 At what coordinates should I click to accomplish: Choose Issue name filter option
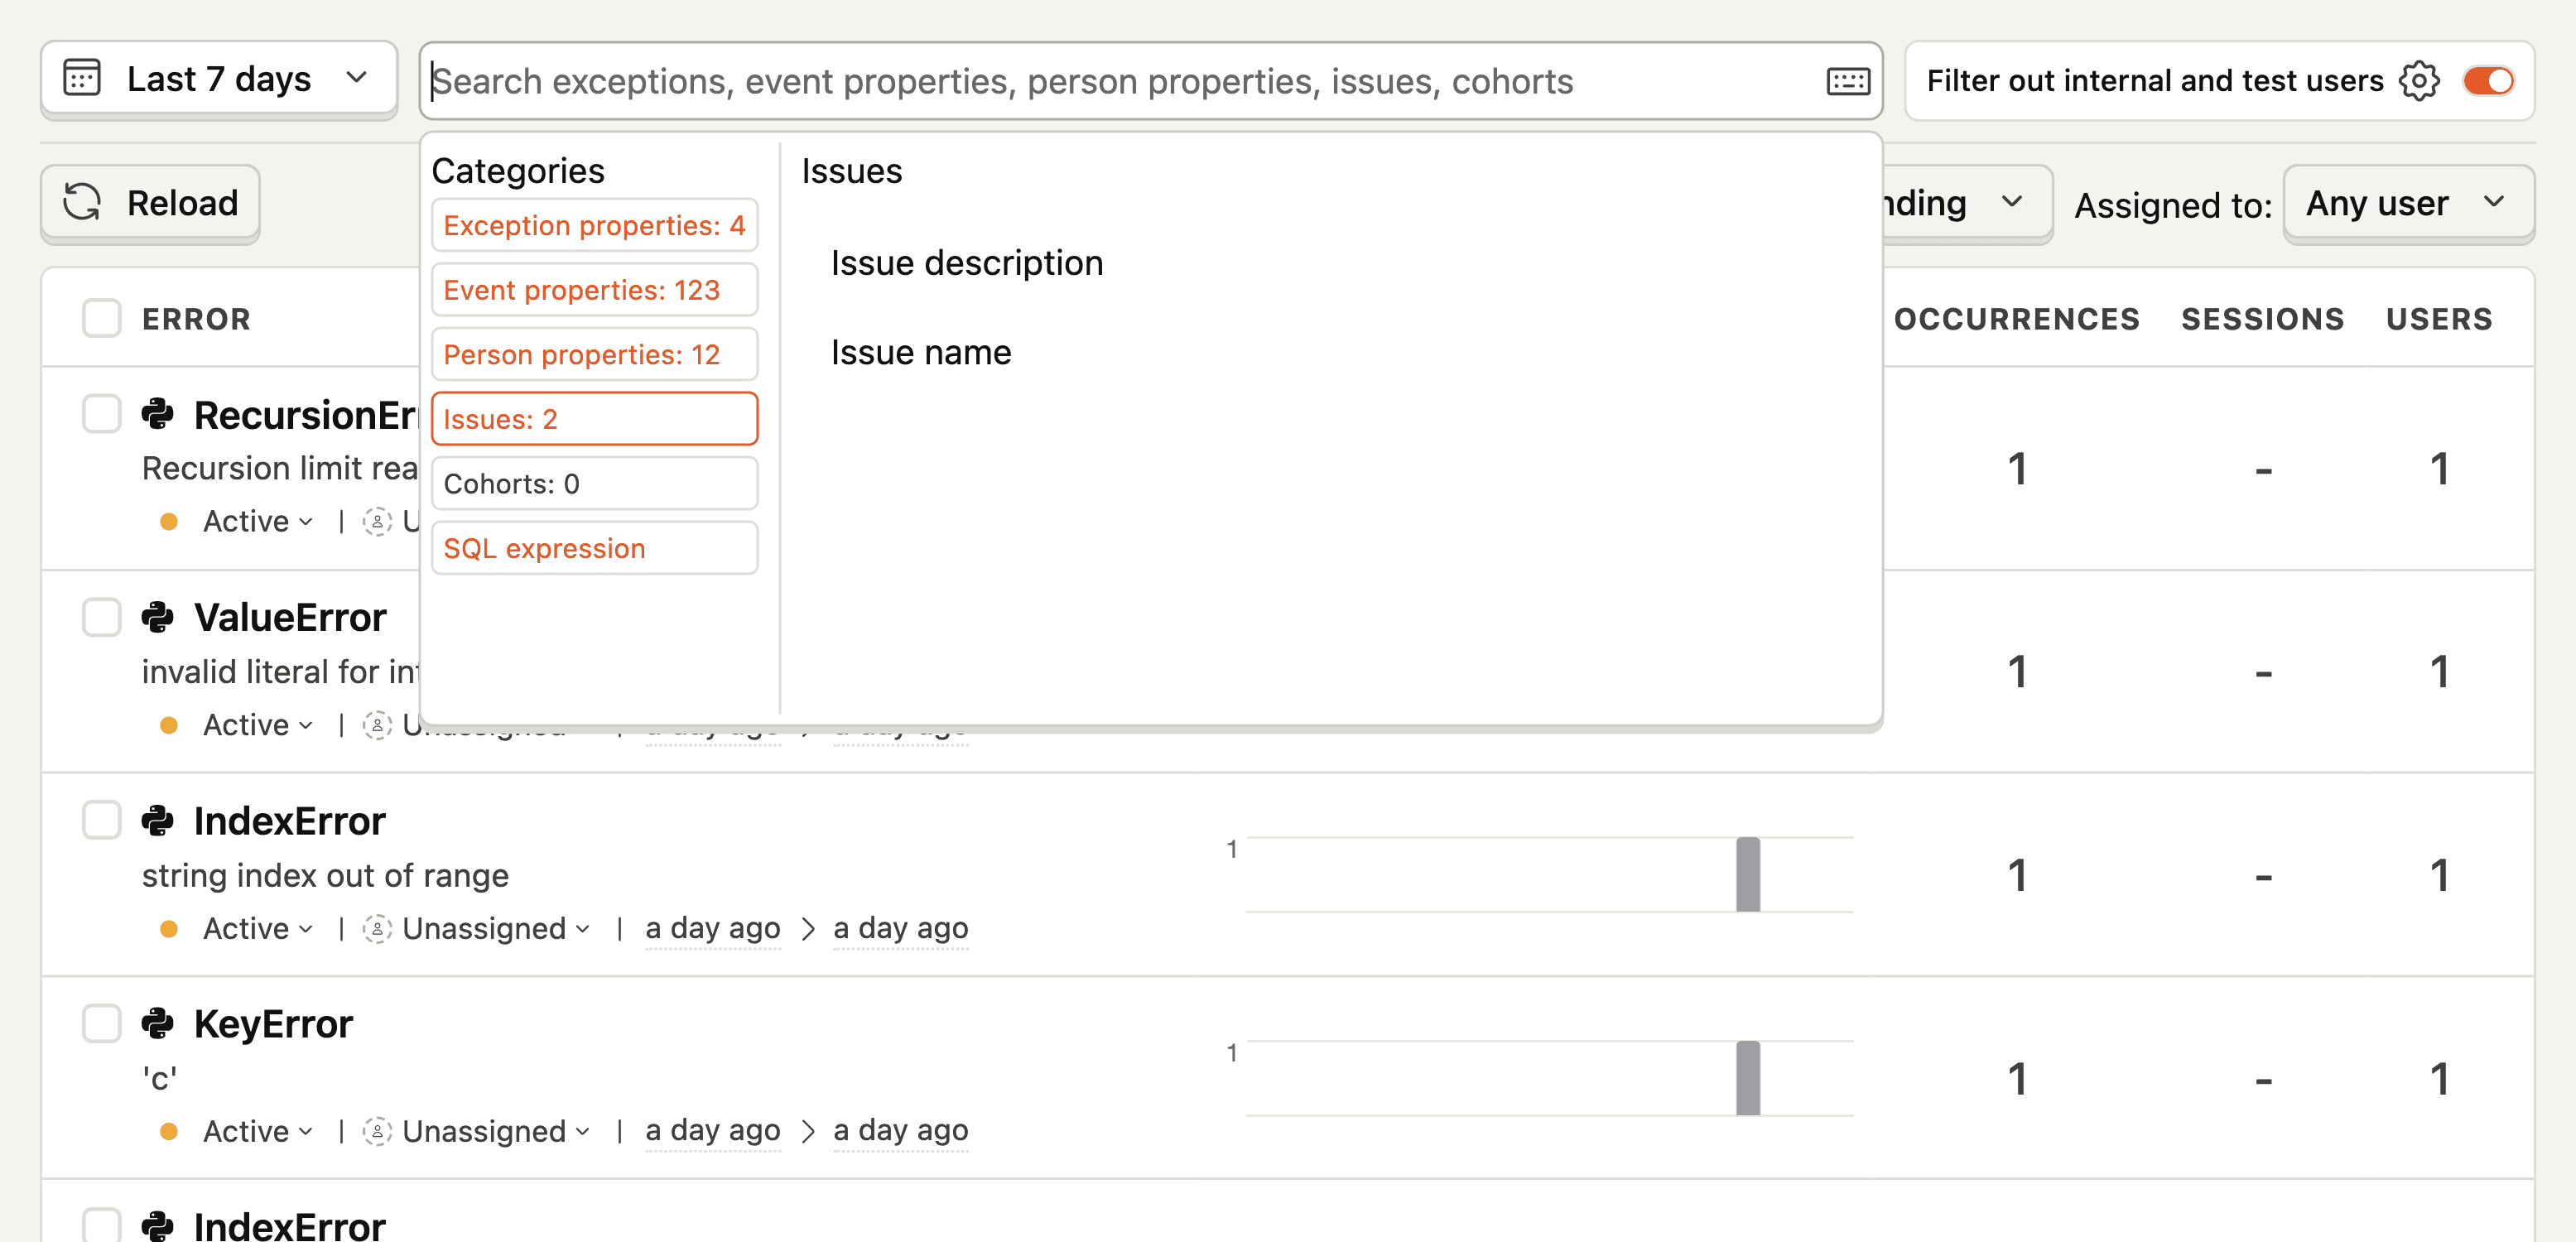tap(921, 352)
